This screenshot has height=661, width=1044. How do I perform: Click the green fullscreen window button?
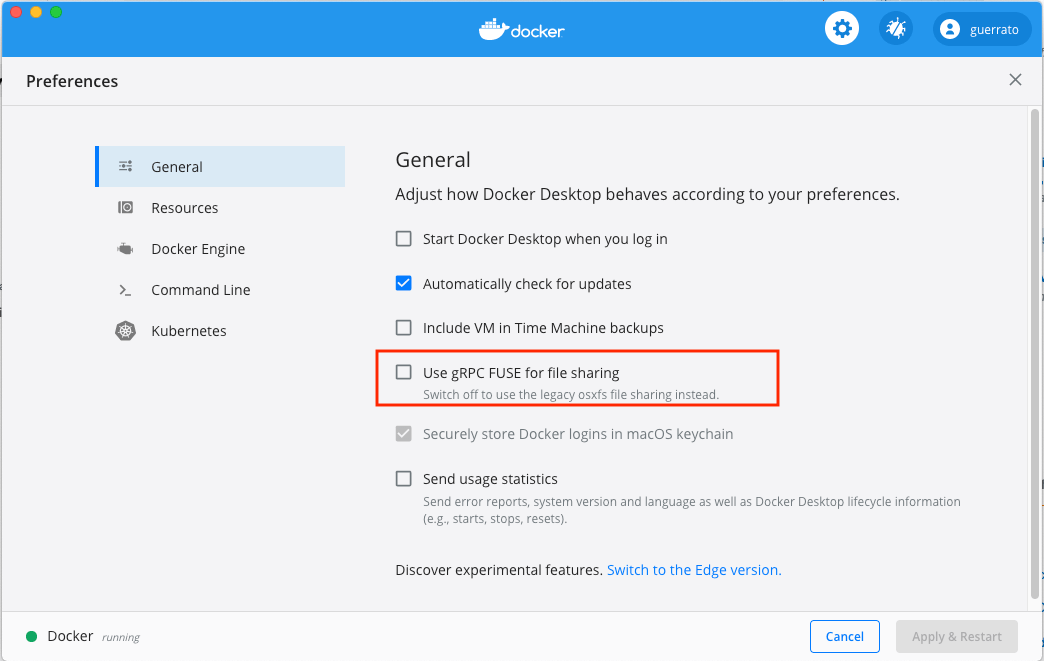56,12
